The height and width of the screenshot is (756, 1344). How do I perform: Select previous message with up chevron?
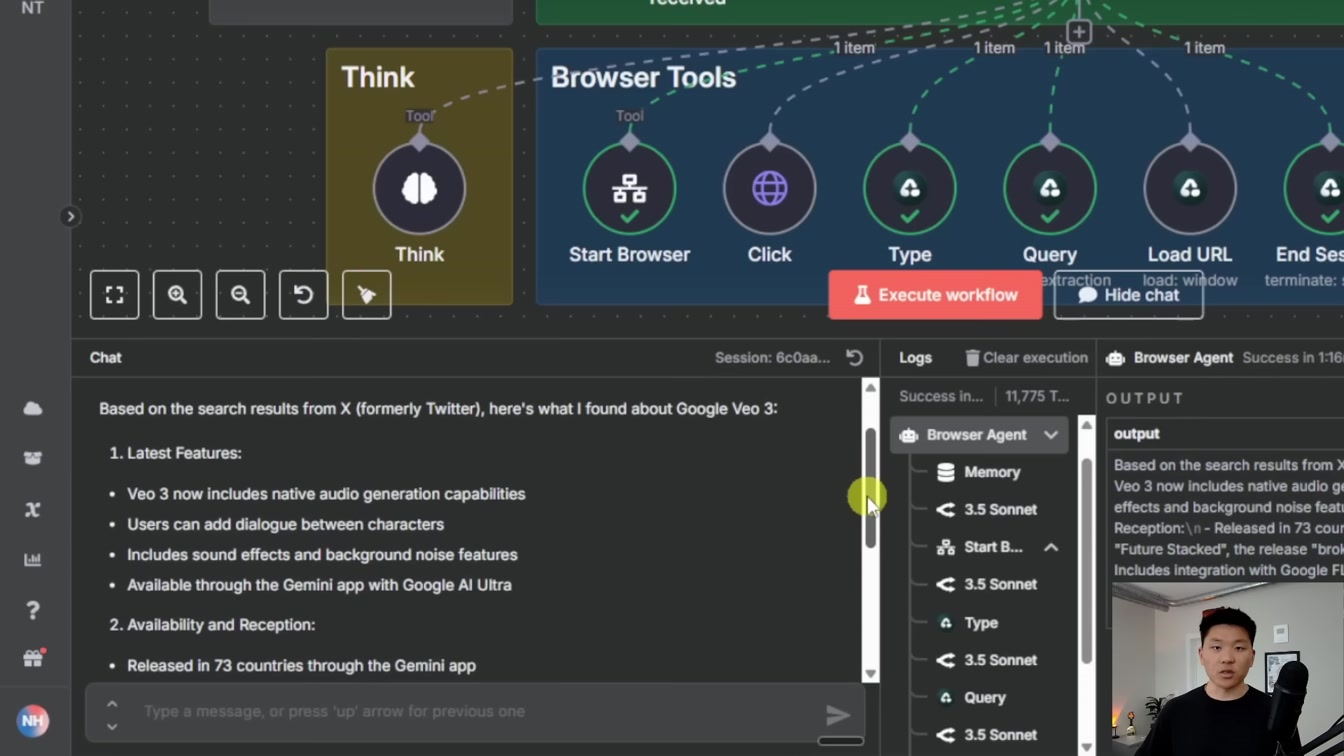pos(112,704)
